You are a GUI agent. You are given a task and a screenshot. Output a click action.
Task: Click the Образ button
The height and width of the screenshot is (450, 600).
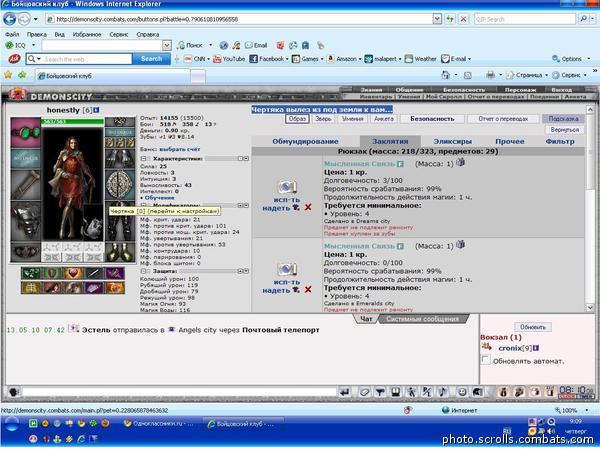pyautogui.click(x=297, y=119)
